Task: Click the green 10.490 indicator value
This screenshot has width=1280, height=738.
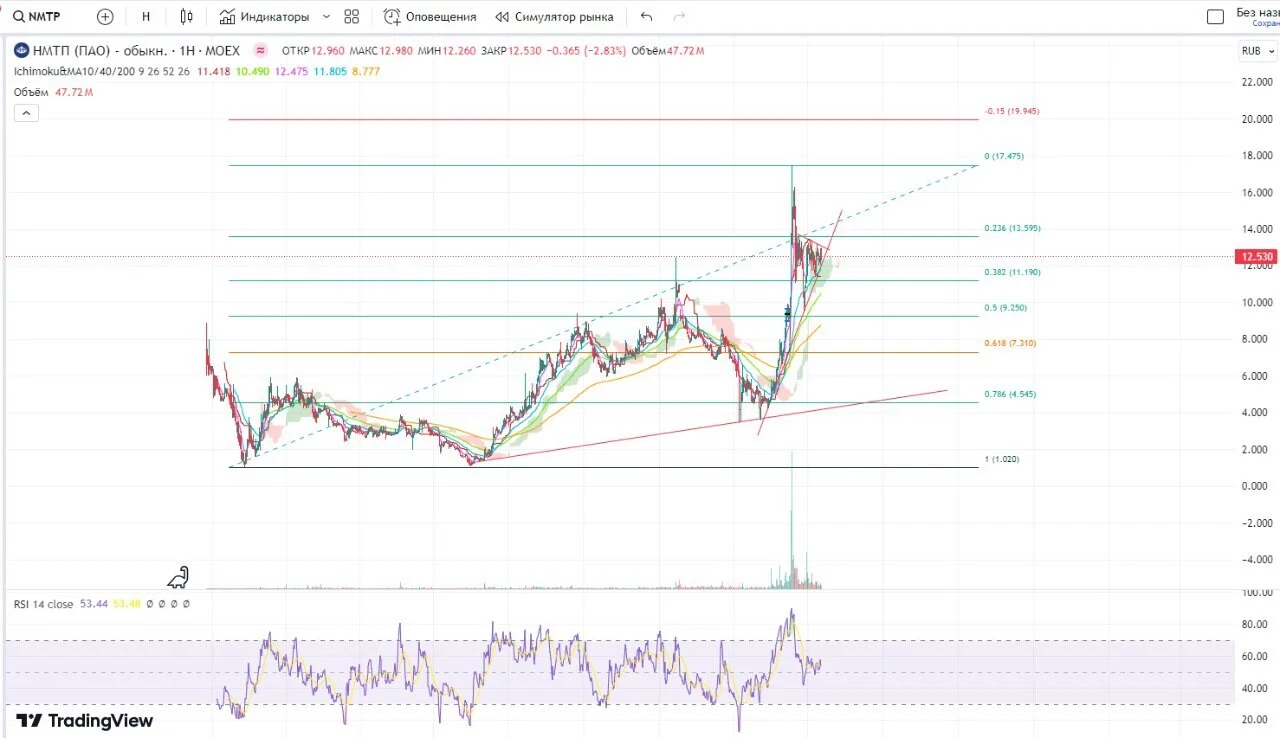Action: [250, 71]
